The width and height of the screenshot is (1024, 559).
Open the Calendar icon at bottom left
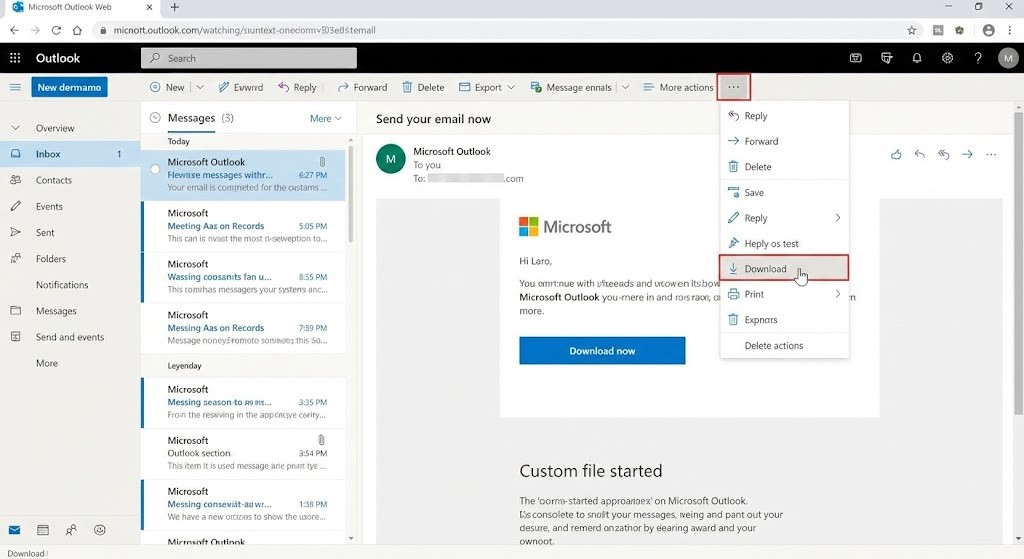(43, 530)
